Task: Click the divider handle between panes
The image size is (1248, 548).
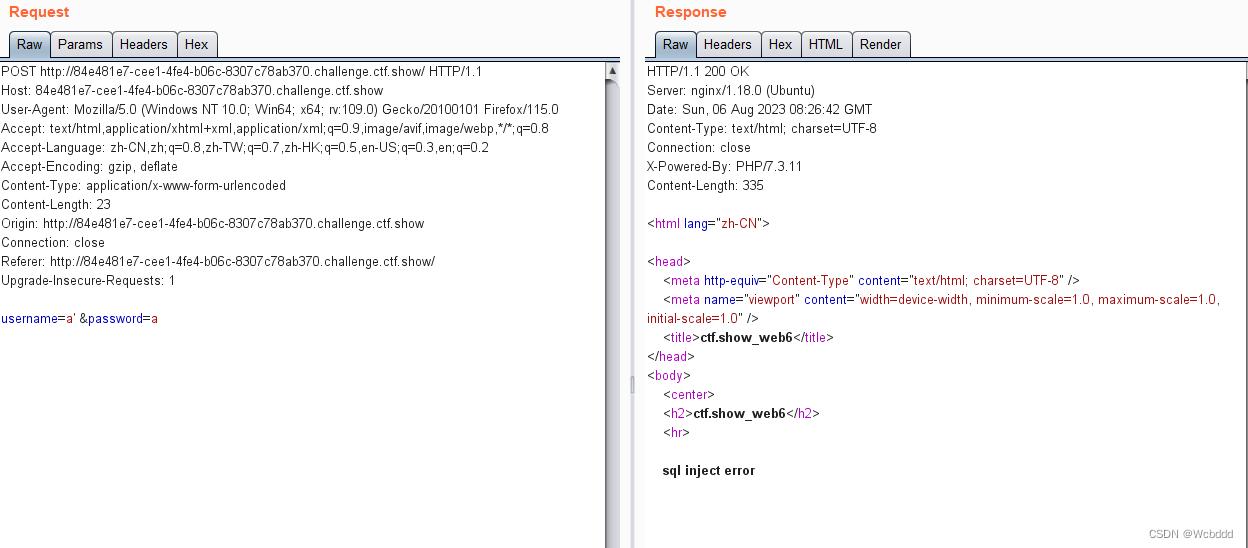Action: (x=631, y=384)
